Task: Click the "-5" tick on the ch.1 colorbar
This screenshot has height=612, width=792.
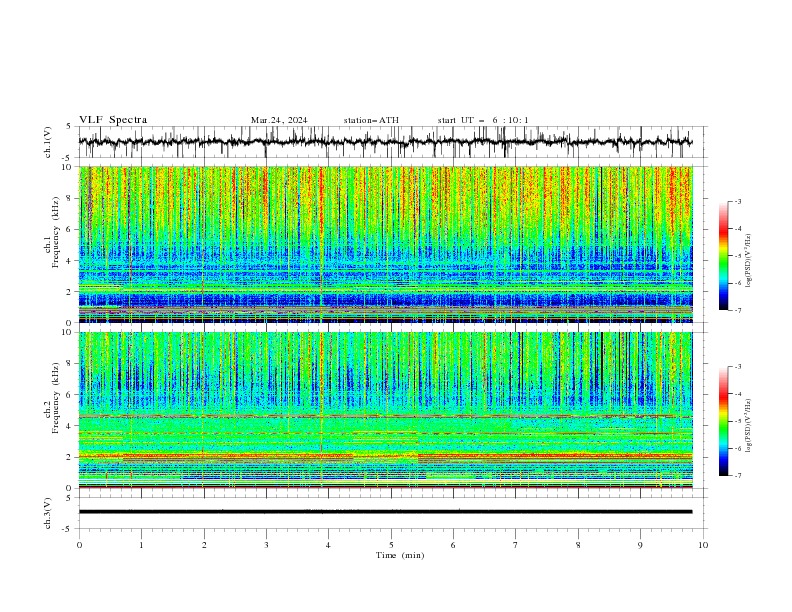Action: coord(737,256)
